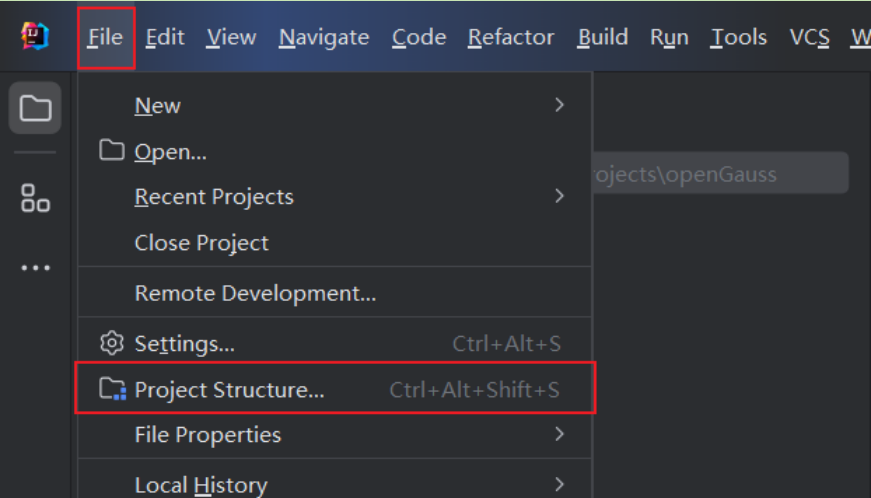This screenshot has width=871, height=498.
Task: Click the gear icon beside Settings
Action: pyautogui.click(x=112, y=343)
